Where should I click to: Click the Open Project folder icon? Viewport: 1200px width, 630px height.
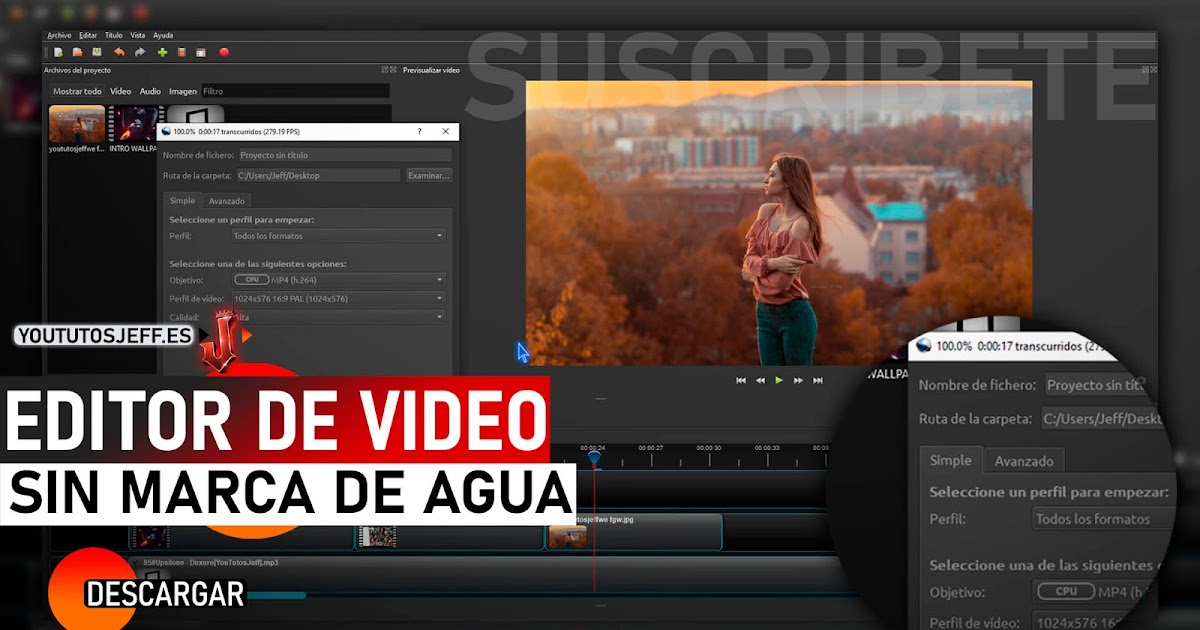click(x=78, y=52)
